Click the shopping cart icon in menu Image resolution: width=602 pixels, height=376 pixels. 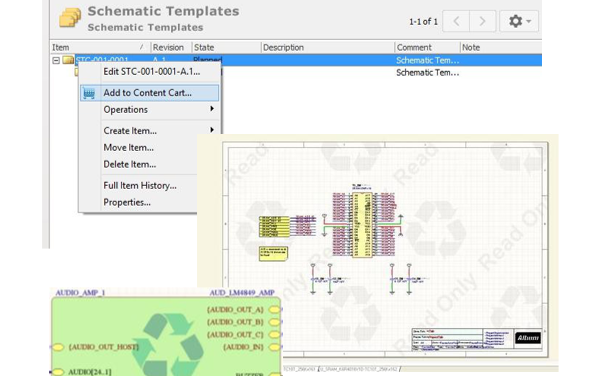[x=89, y=93]
